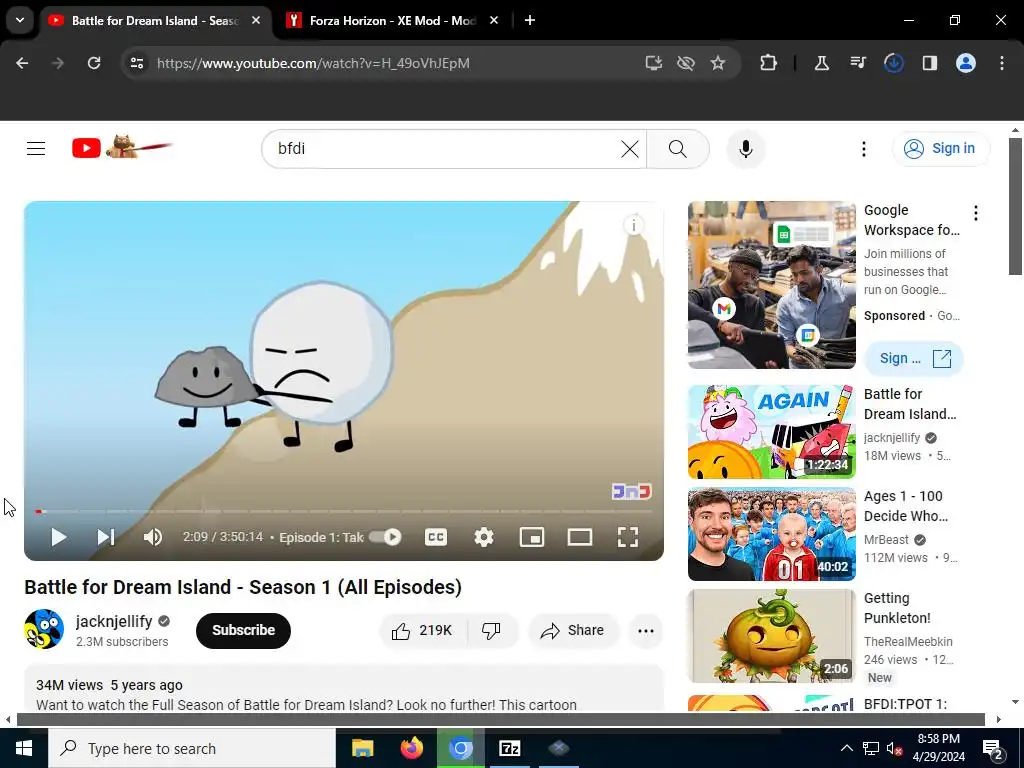This screenshot has height=768, width=1024.
Task: Toggle the autoplay switch in the player
Action: click(x=385, y=537)
